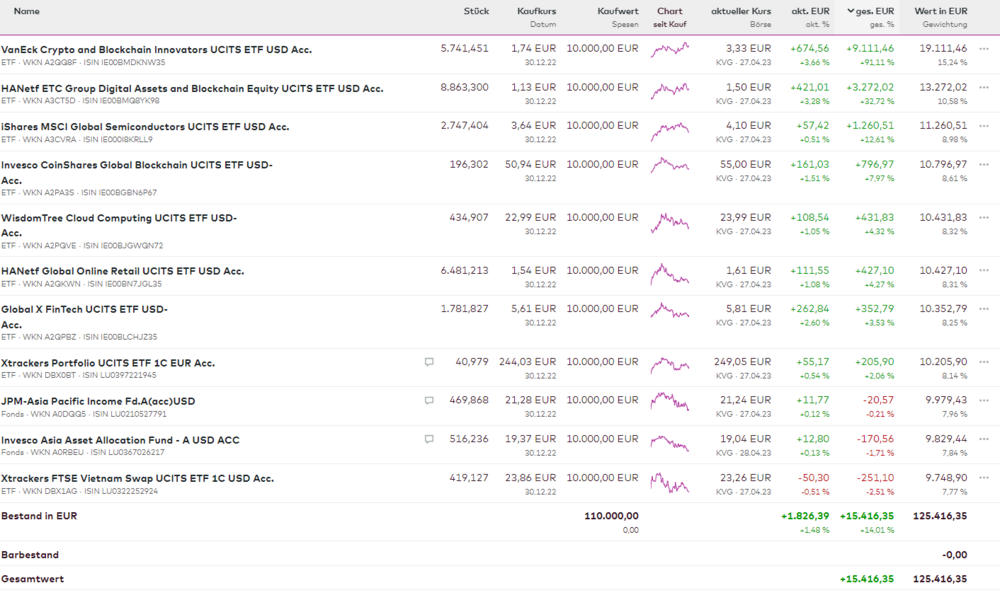
Task: Sort by the Stück column header
Action: pyautogui.click(x=476, y=11)
